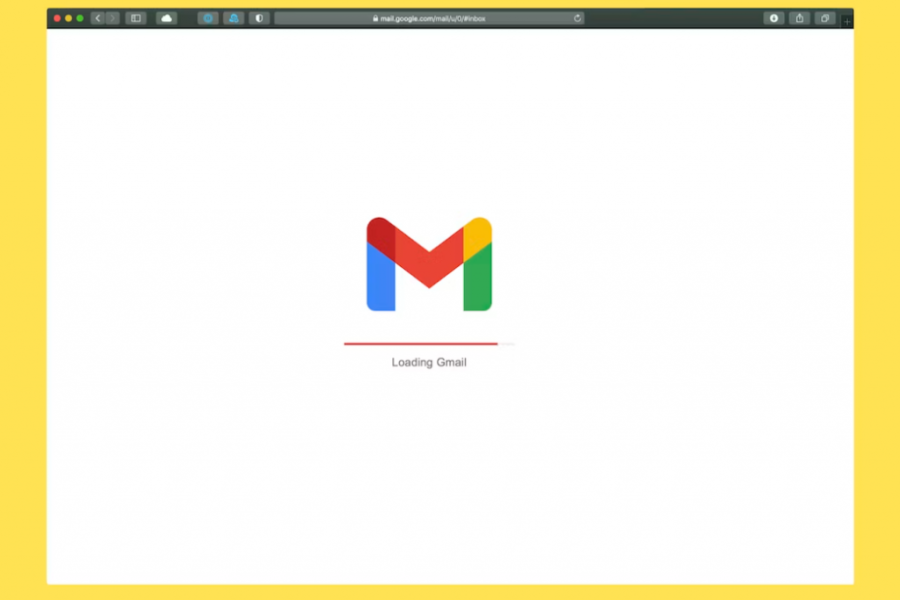Open the first blue extension icon
The image size is (900, 600).
pos(208,17)
